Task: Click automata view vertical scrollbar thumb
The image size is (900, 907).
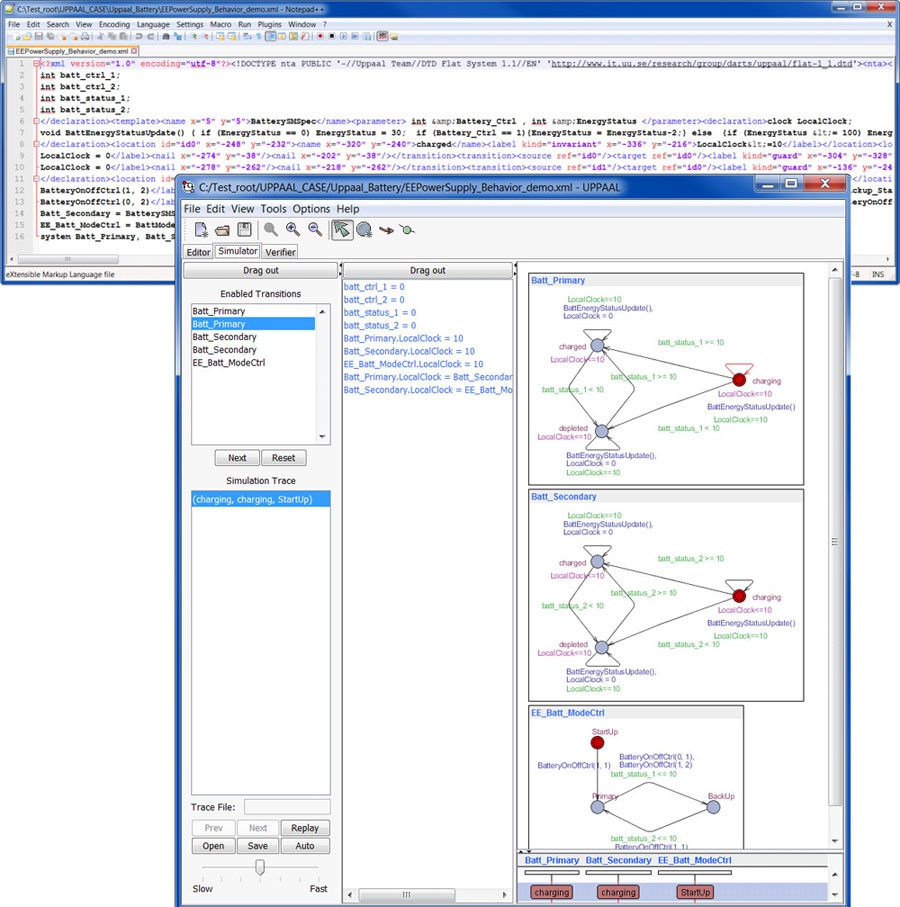Action: 835,541
